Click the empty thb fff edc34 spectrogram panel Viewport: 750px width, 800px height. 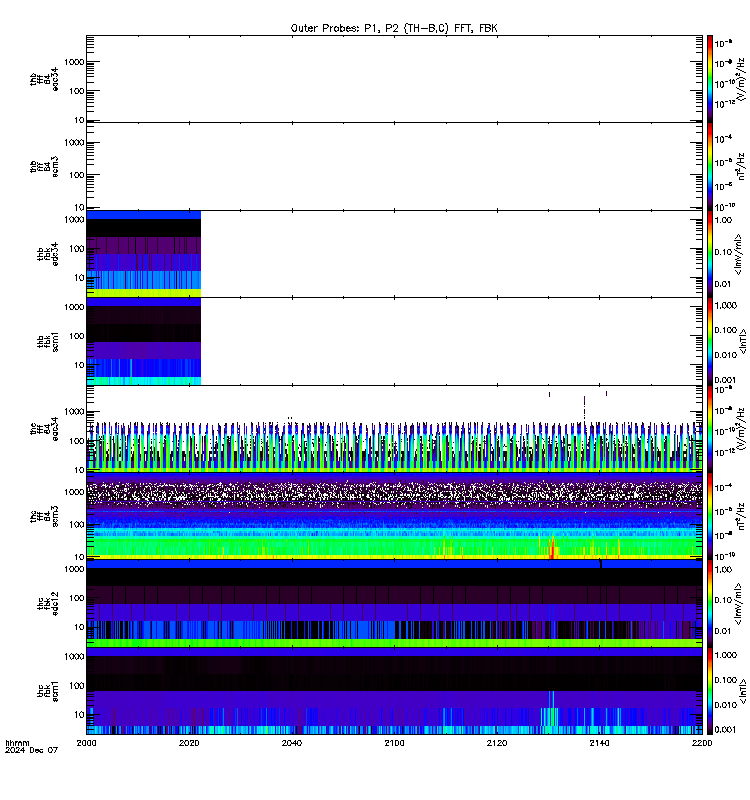[x=394, y=79]
